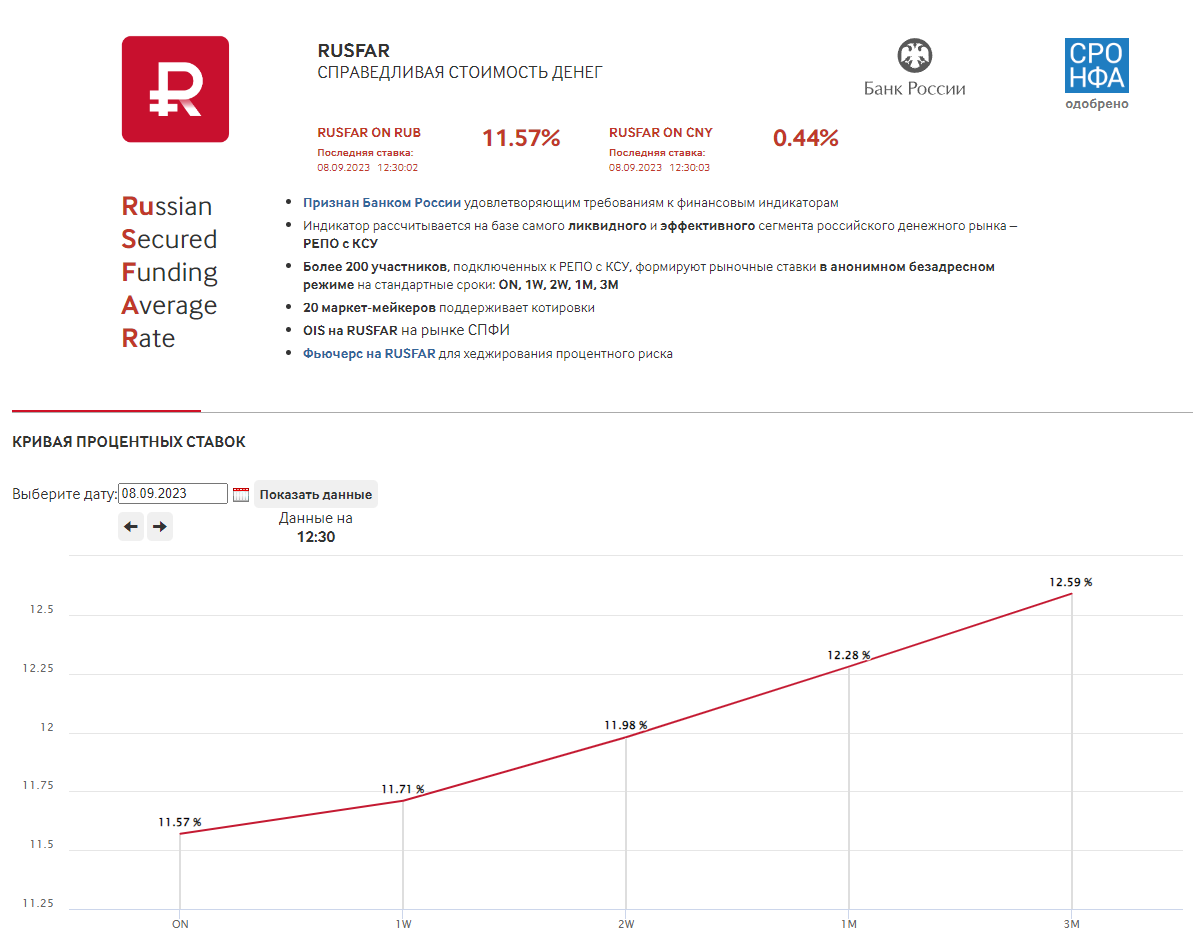Focus the date field showing 08.09.2023
The height and width of the screenshot is (943, 1202).
coord(173,493)
